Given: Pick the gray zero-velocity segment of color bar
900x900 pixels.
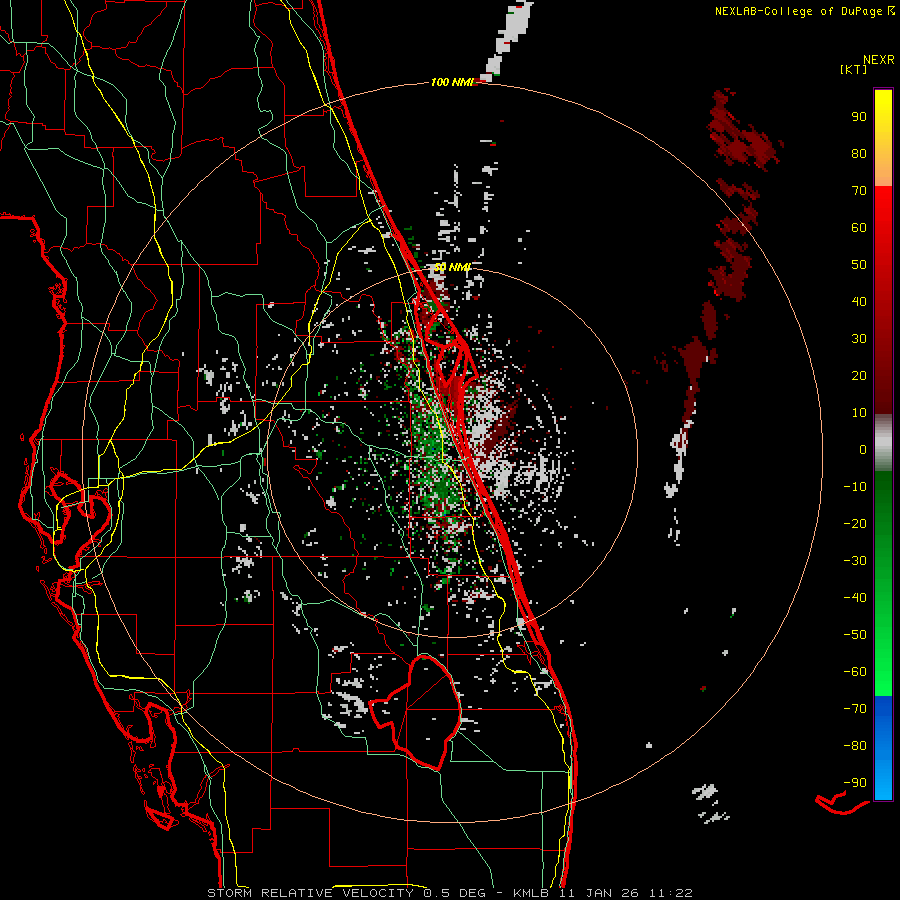Looking at the screenshot, I should [x=883, y=443].
